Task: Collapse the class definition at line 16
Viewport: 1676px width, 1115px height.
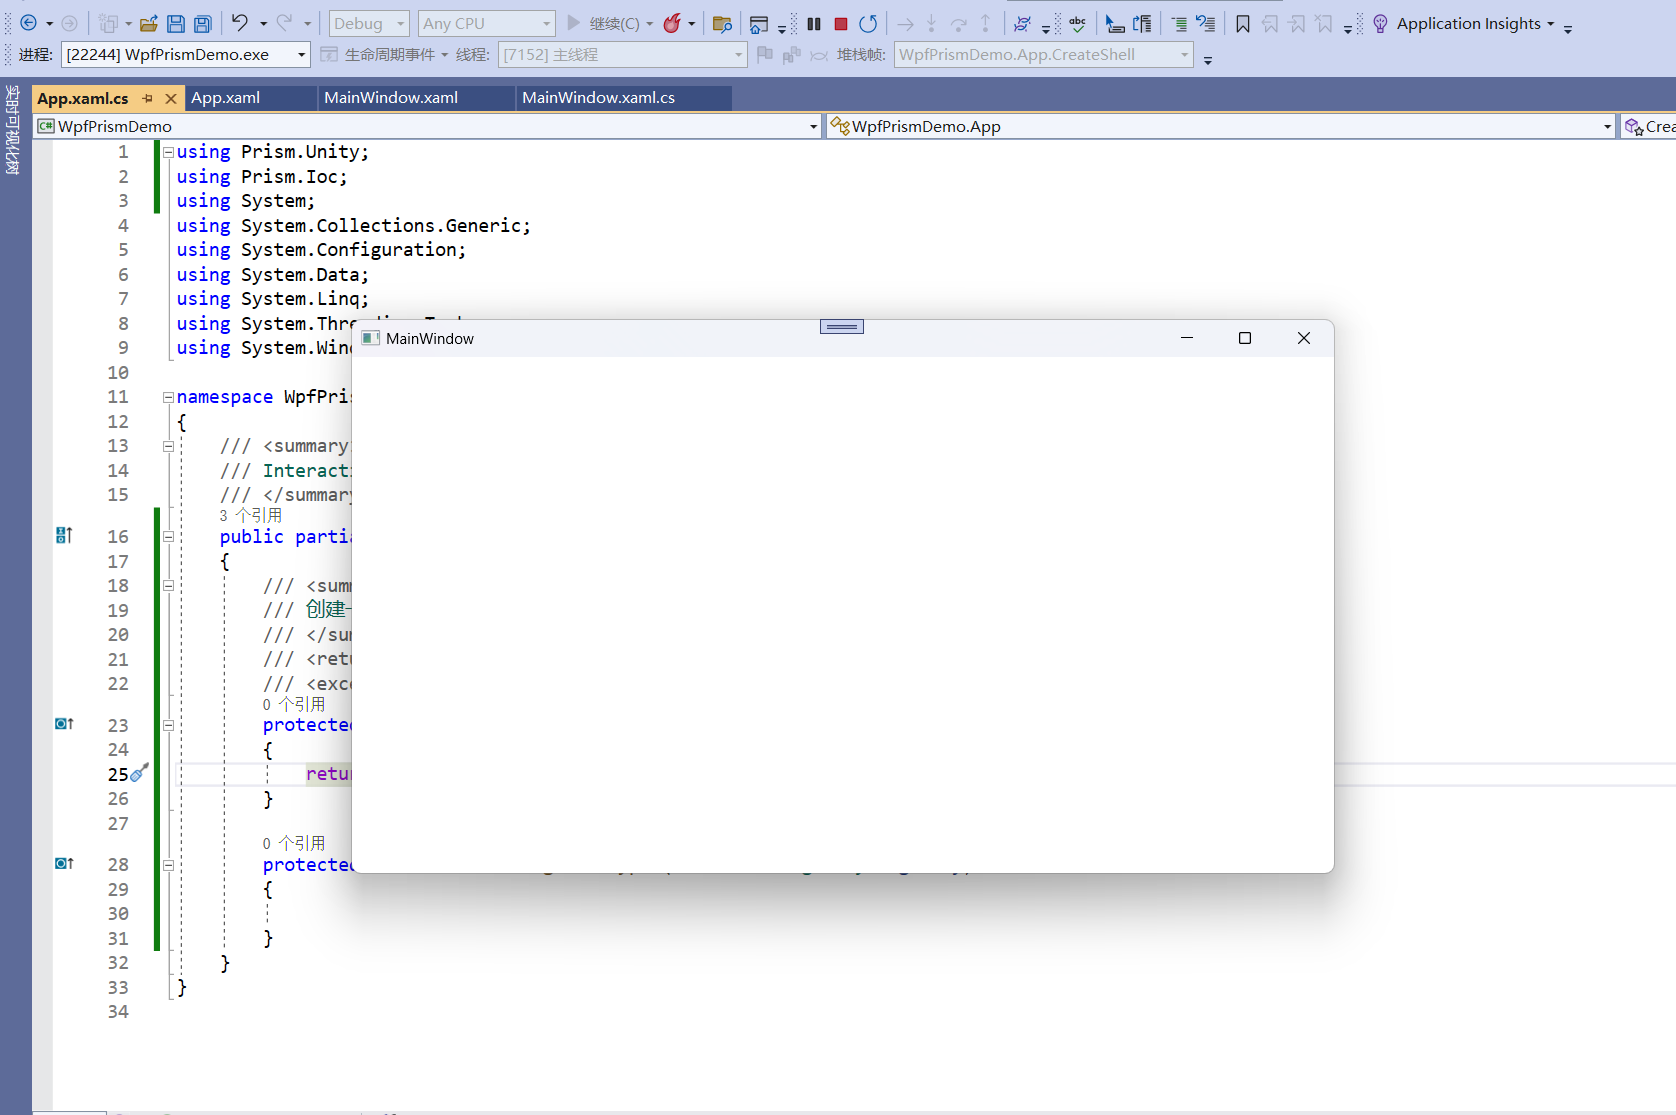Action: tap(168, 537)
